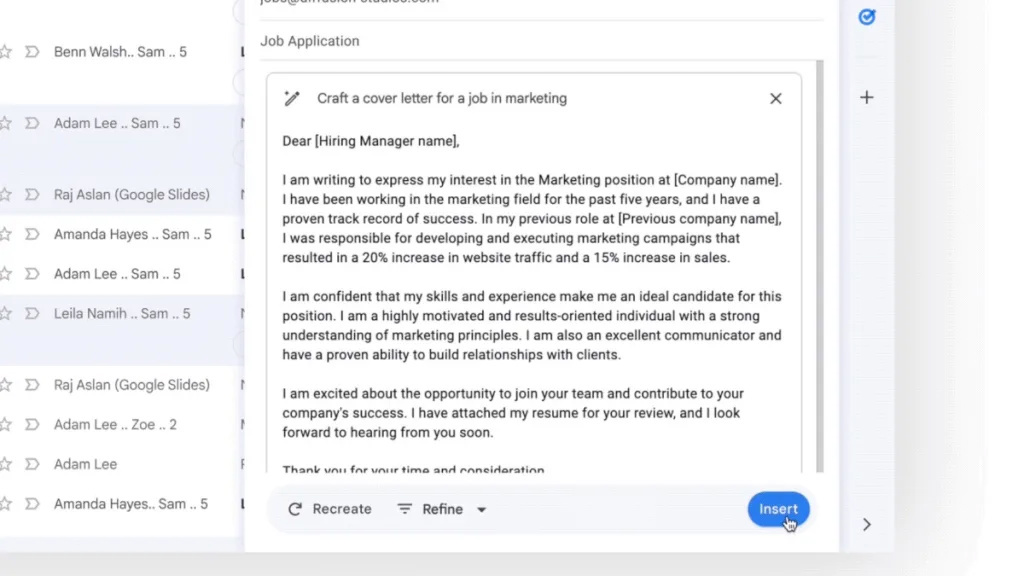Click the Recreate button
The image size is (1024, 576).
pyautogui.click(x=330, y=509)
